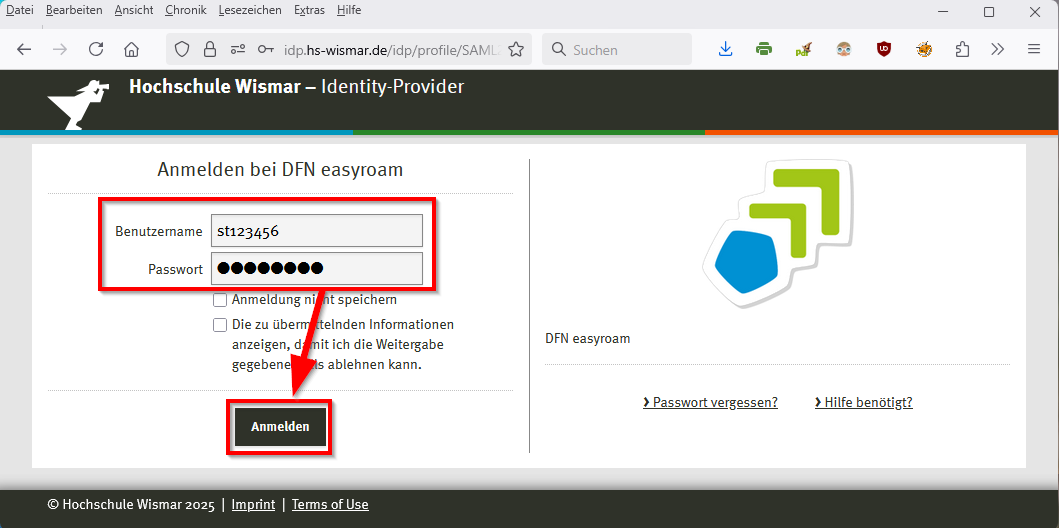Show site security padlock details

click(209, 49)
